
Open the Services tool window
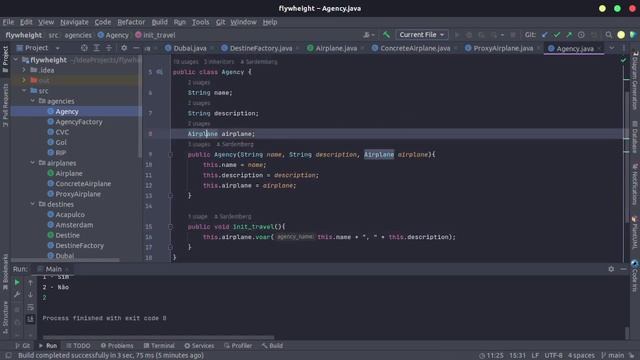pos(199,346)
